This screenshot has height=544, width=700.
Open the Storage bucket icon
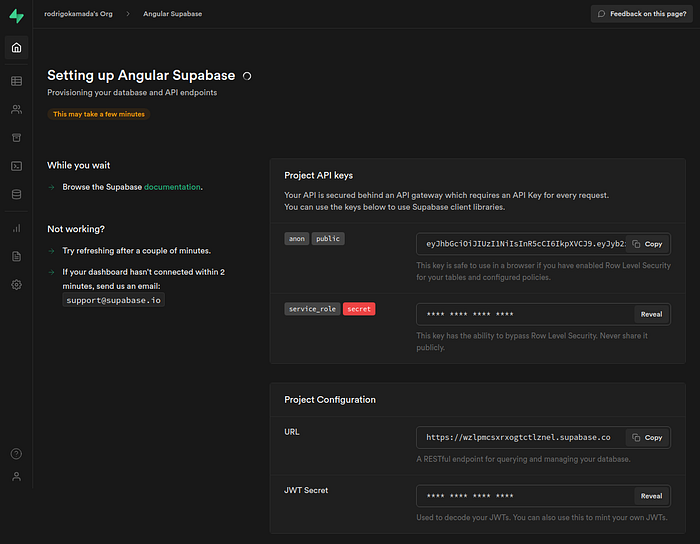[x=16, y=137]
